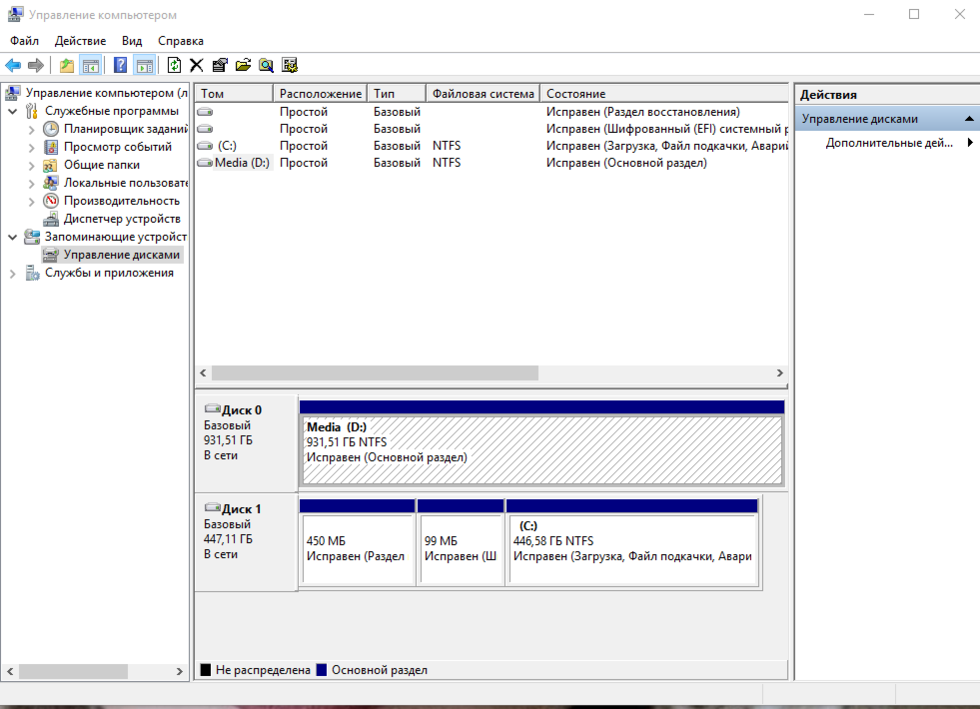Viewport: 980px width, 709px height.
Task: Select Диспетчер устройств in the tree
Action: pyautogui.click(x=122, y=219)
